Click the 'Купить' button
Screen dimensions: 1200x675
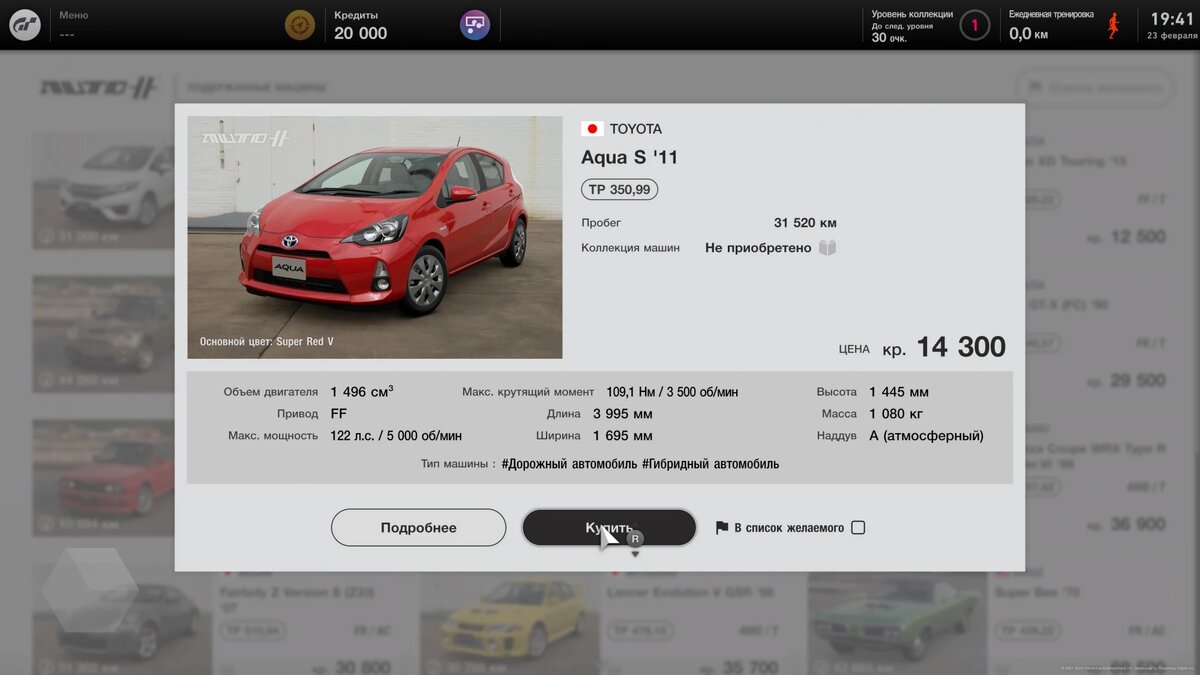(x=609, y=528)
